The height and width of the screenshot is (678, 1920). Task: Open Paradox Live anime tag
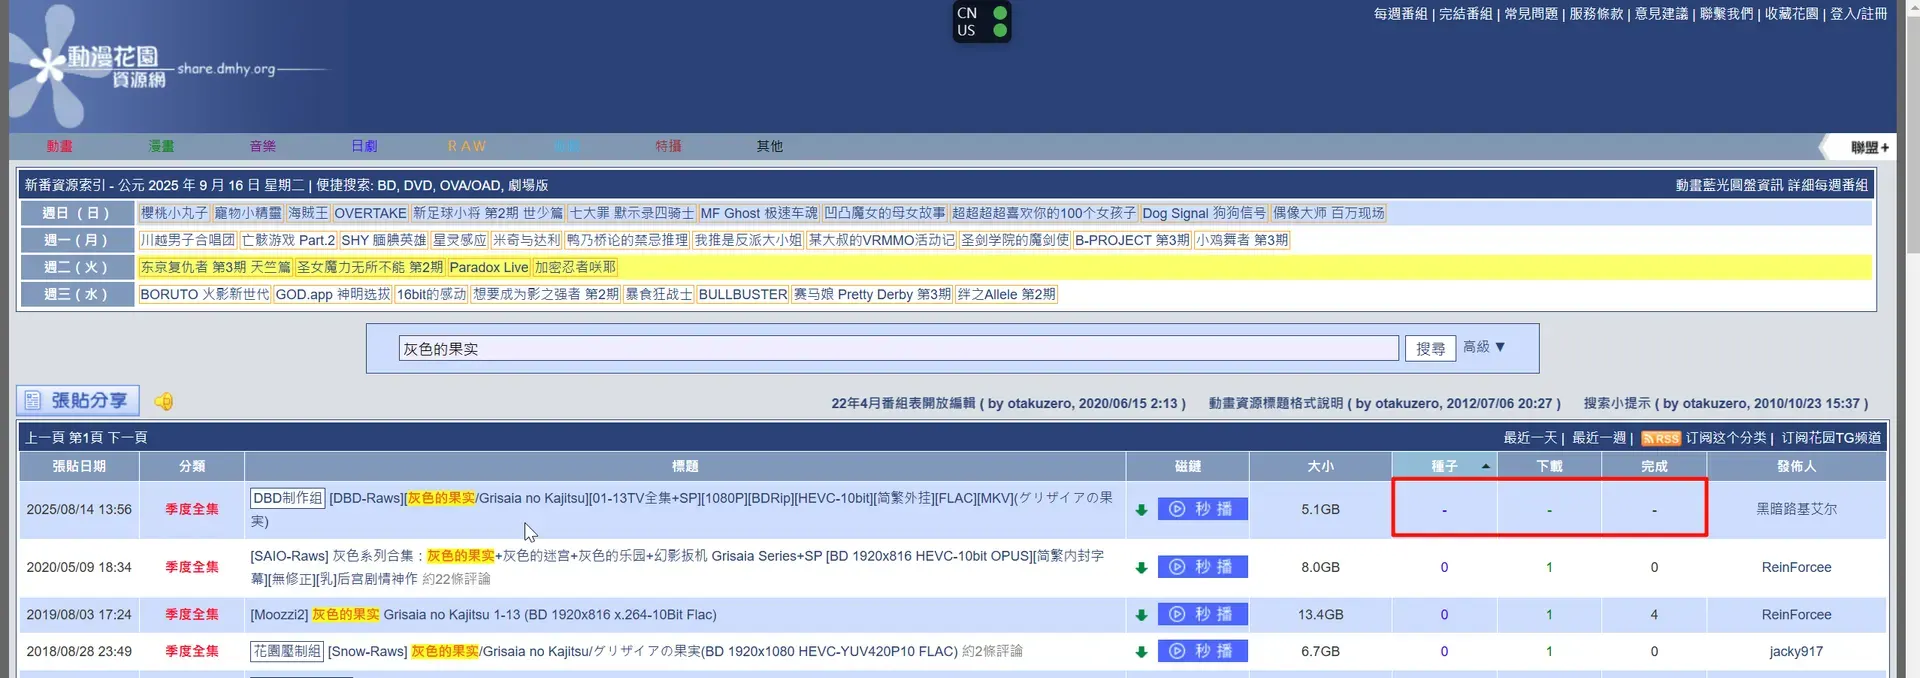(x=488, y=267)
